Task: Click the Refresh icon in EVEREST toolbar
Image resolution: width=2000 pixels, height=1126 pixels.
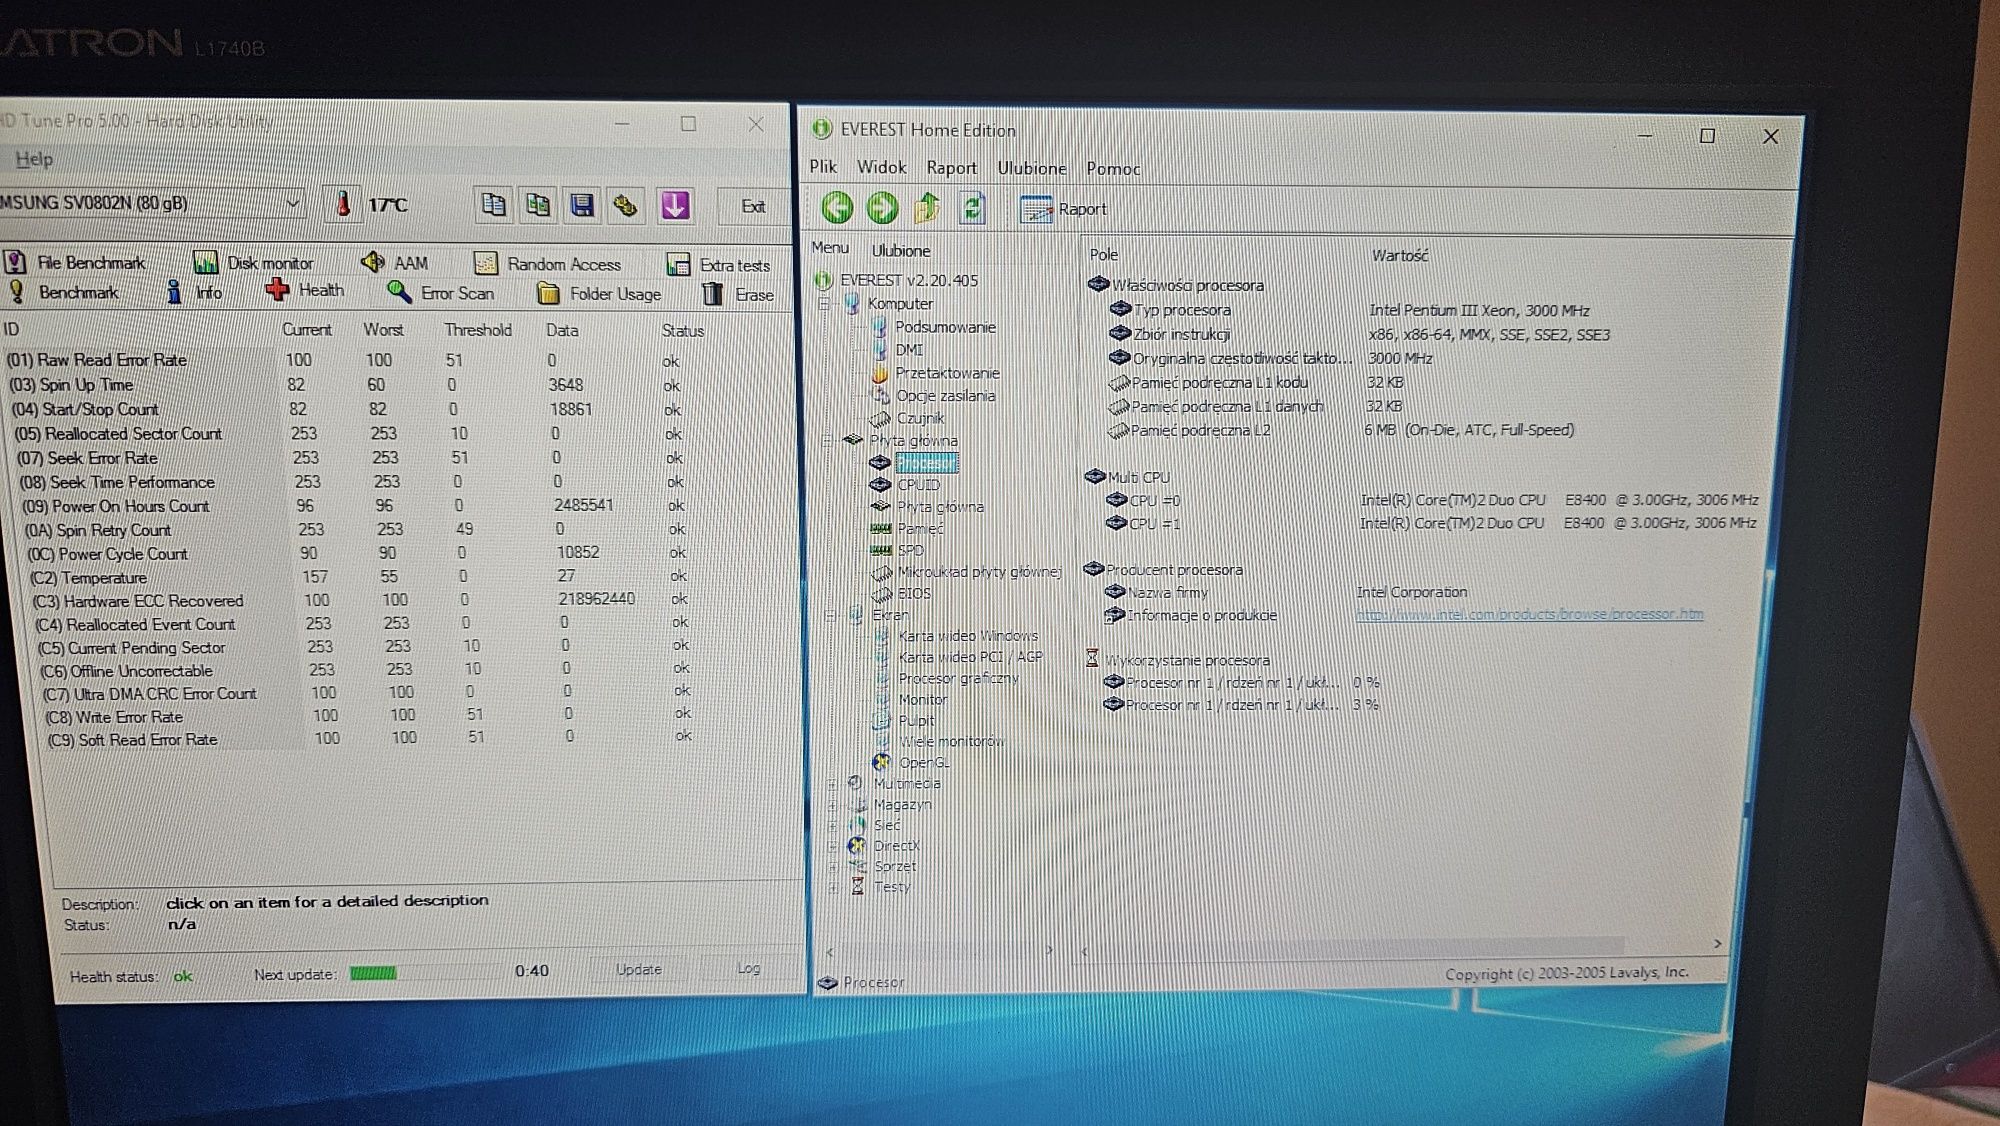Action: 972,208
